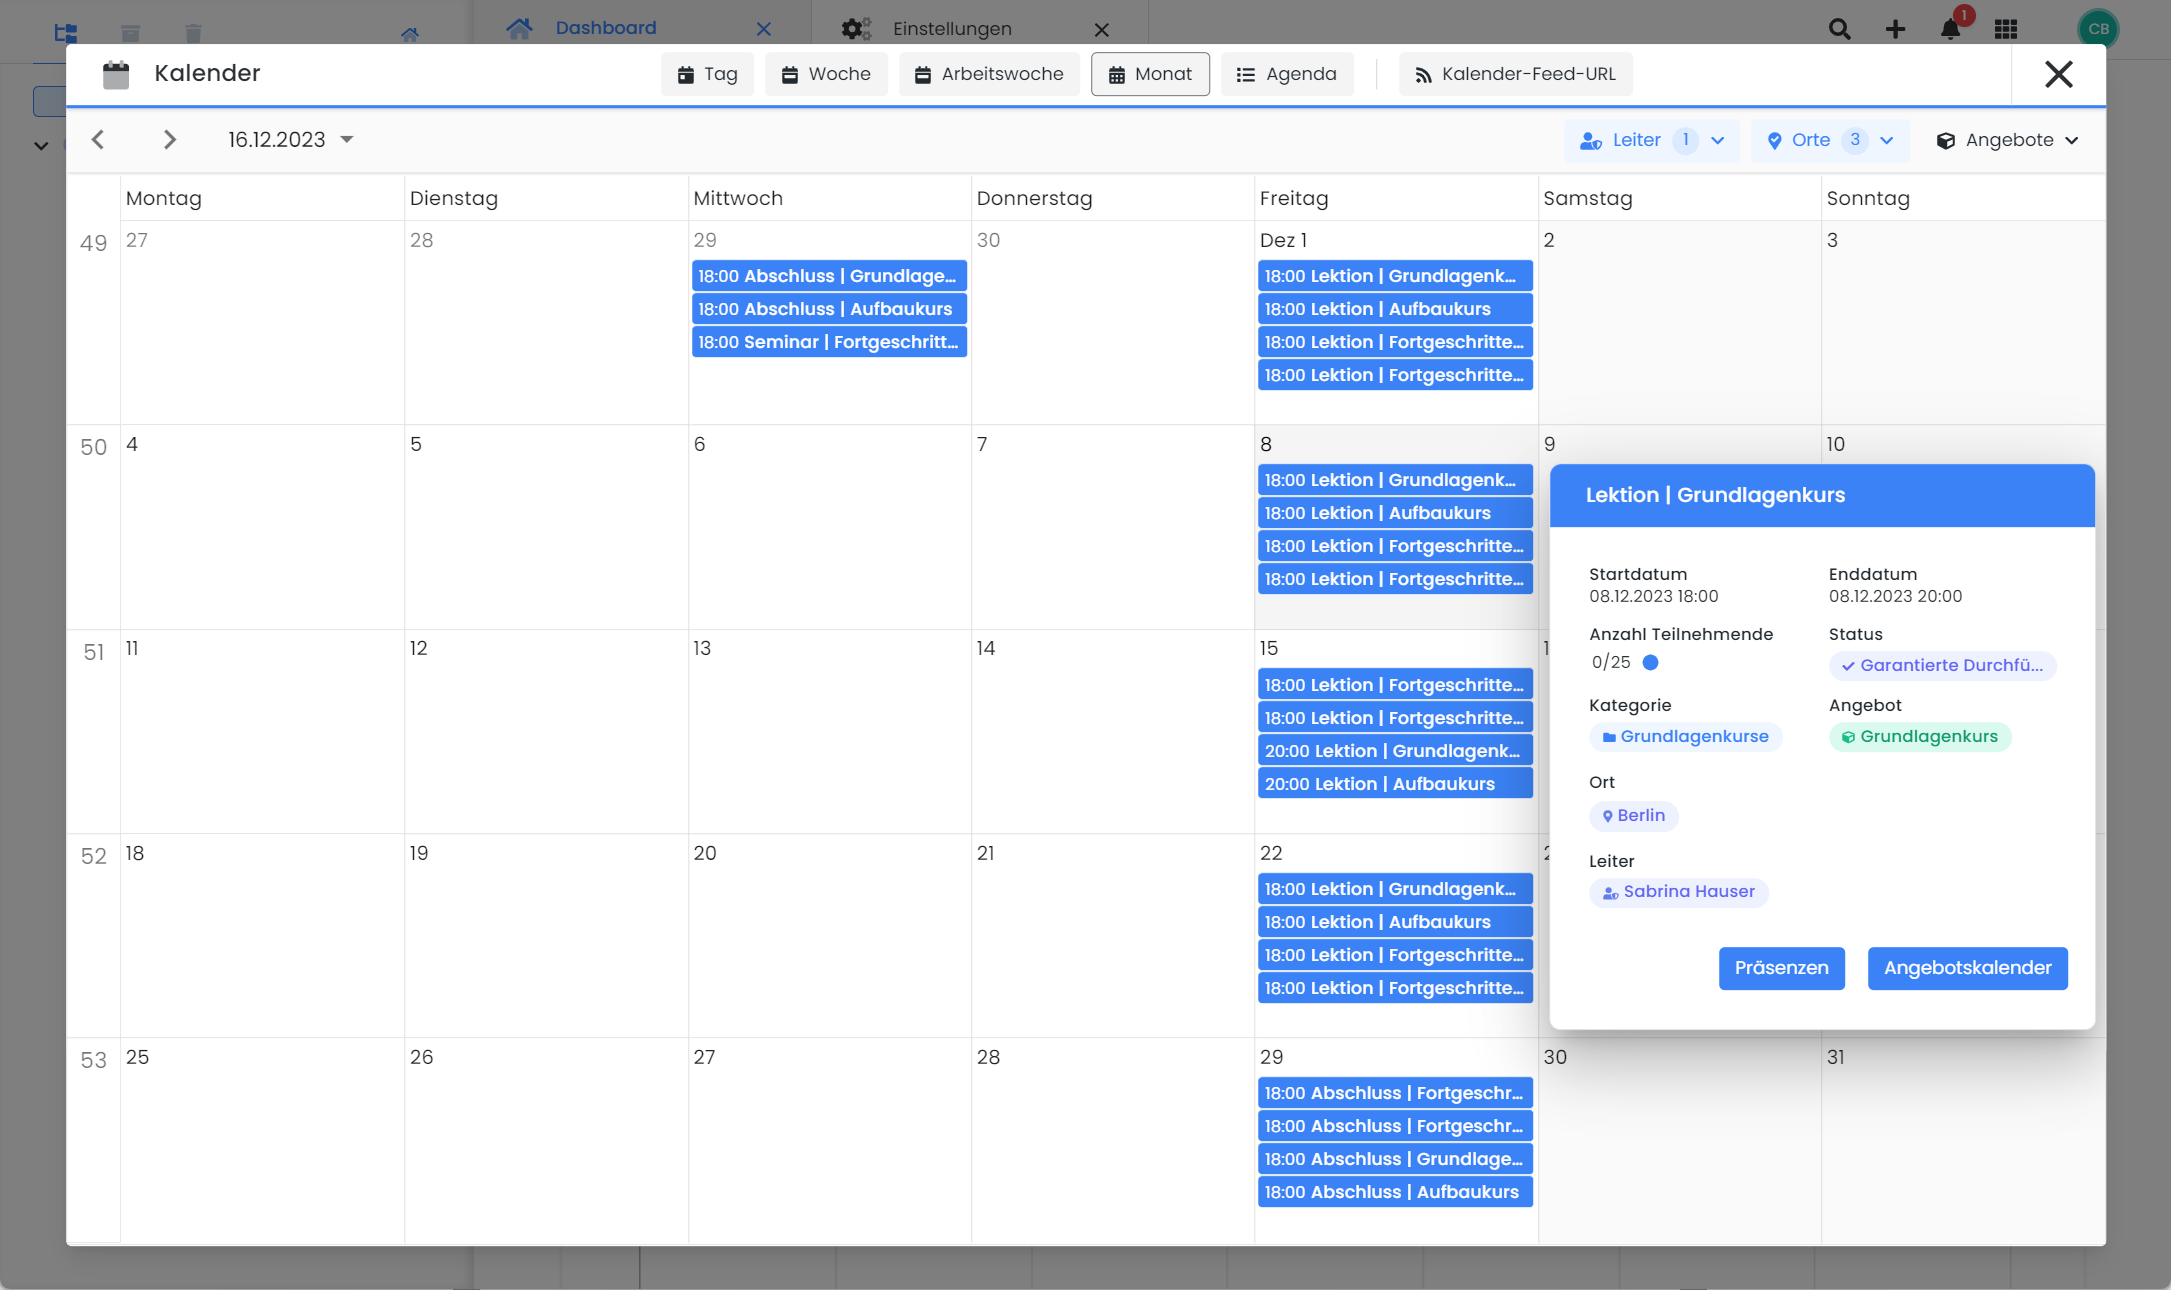The image size is (2171, 1290).
Task: Open the Angebote dropdown
Action: (2007, 140)
